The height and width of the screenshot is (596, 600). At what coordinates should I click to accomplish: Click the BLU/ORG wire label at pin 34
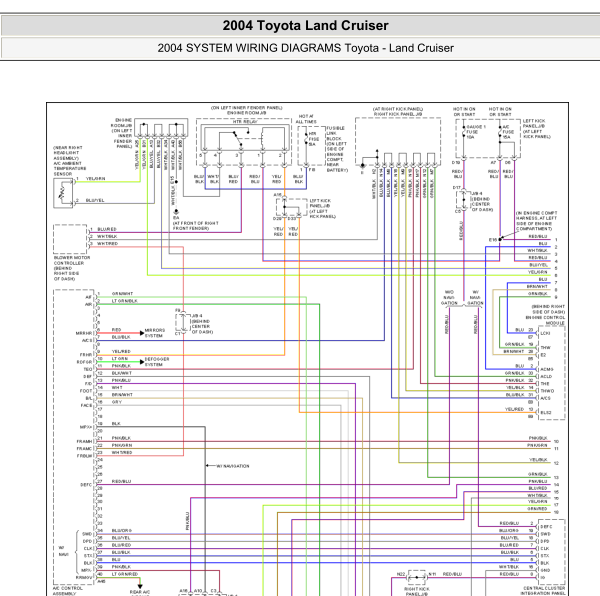[x=121, y=531]
